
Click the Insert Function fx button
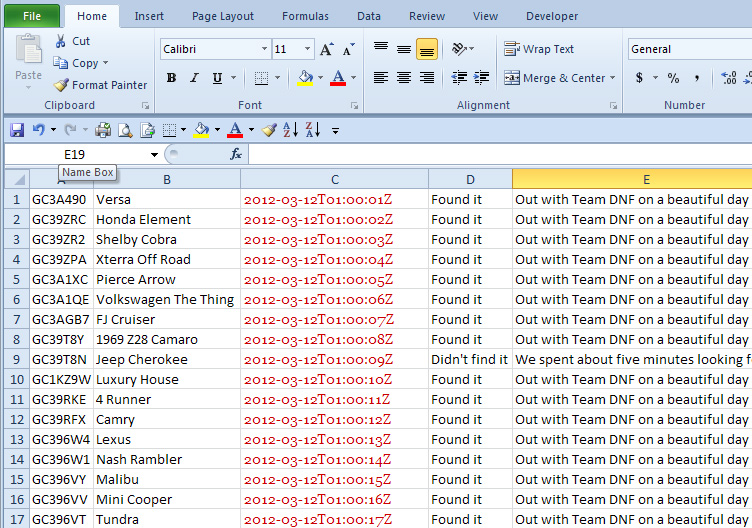[x=235, y=154]
